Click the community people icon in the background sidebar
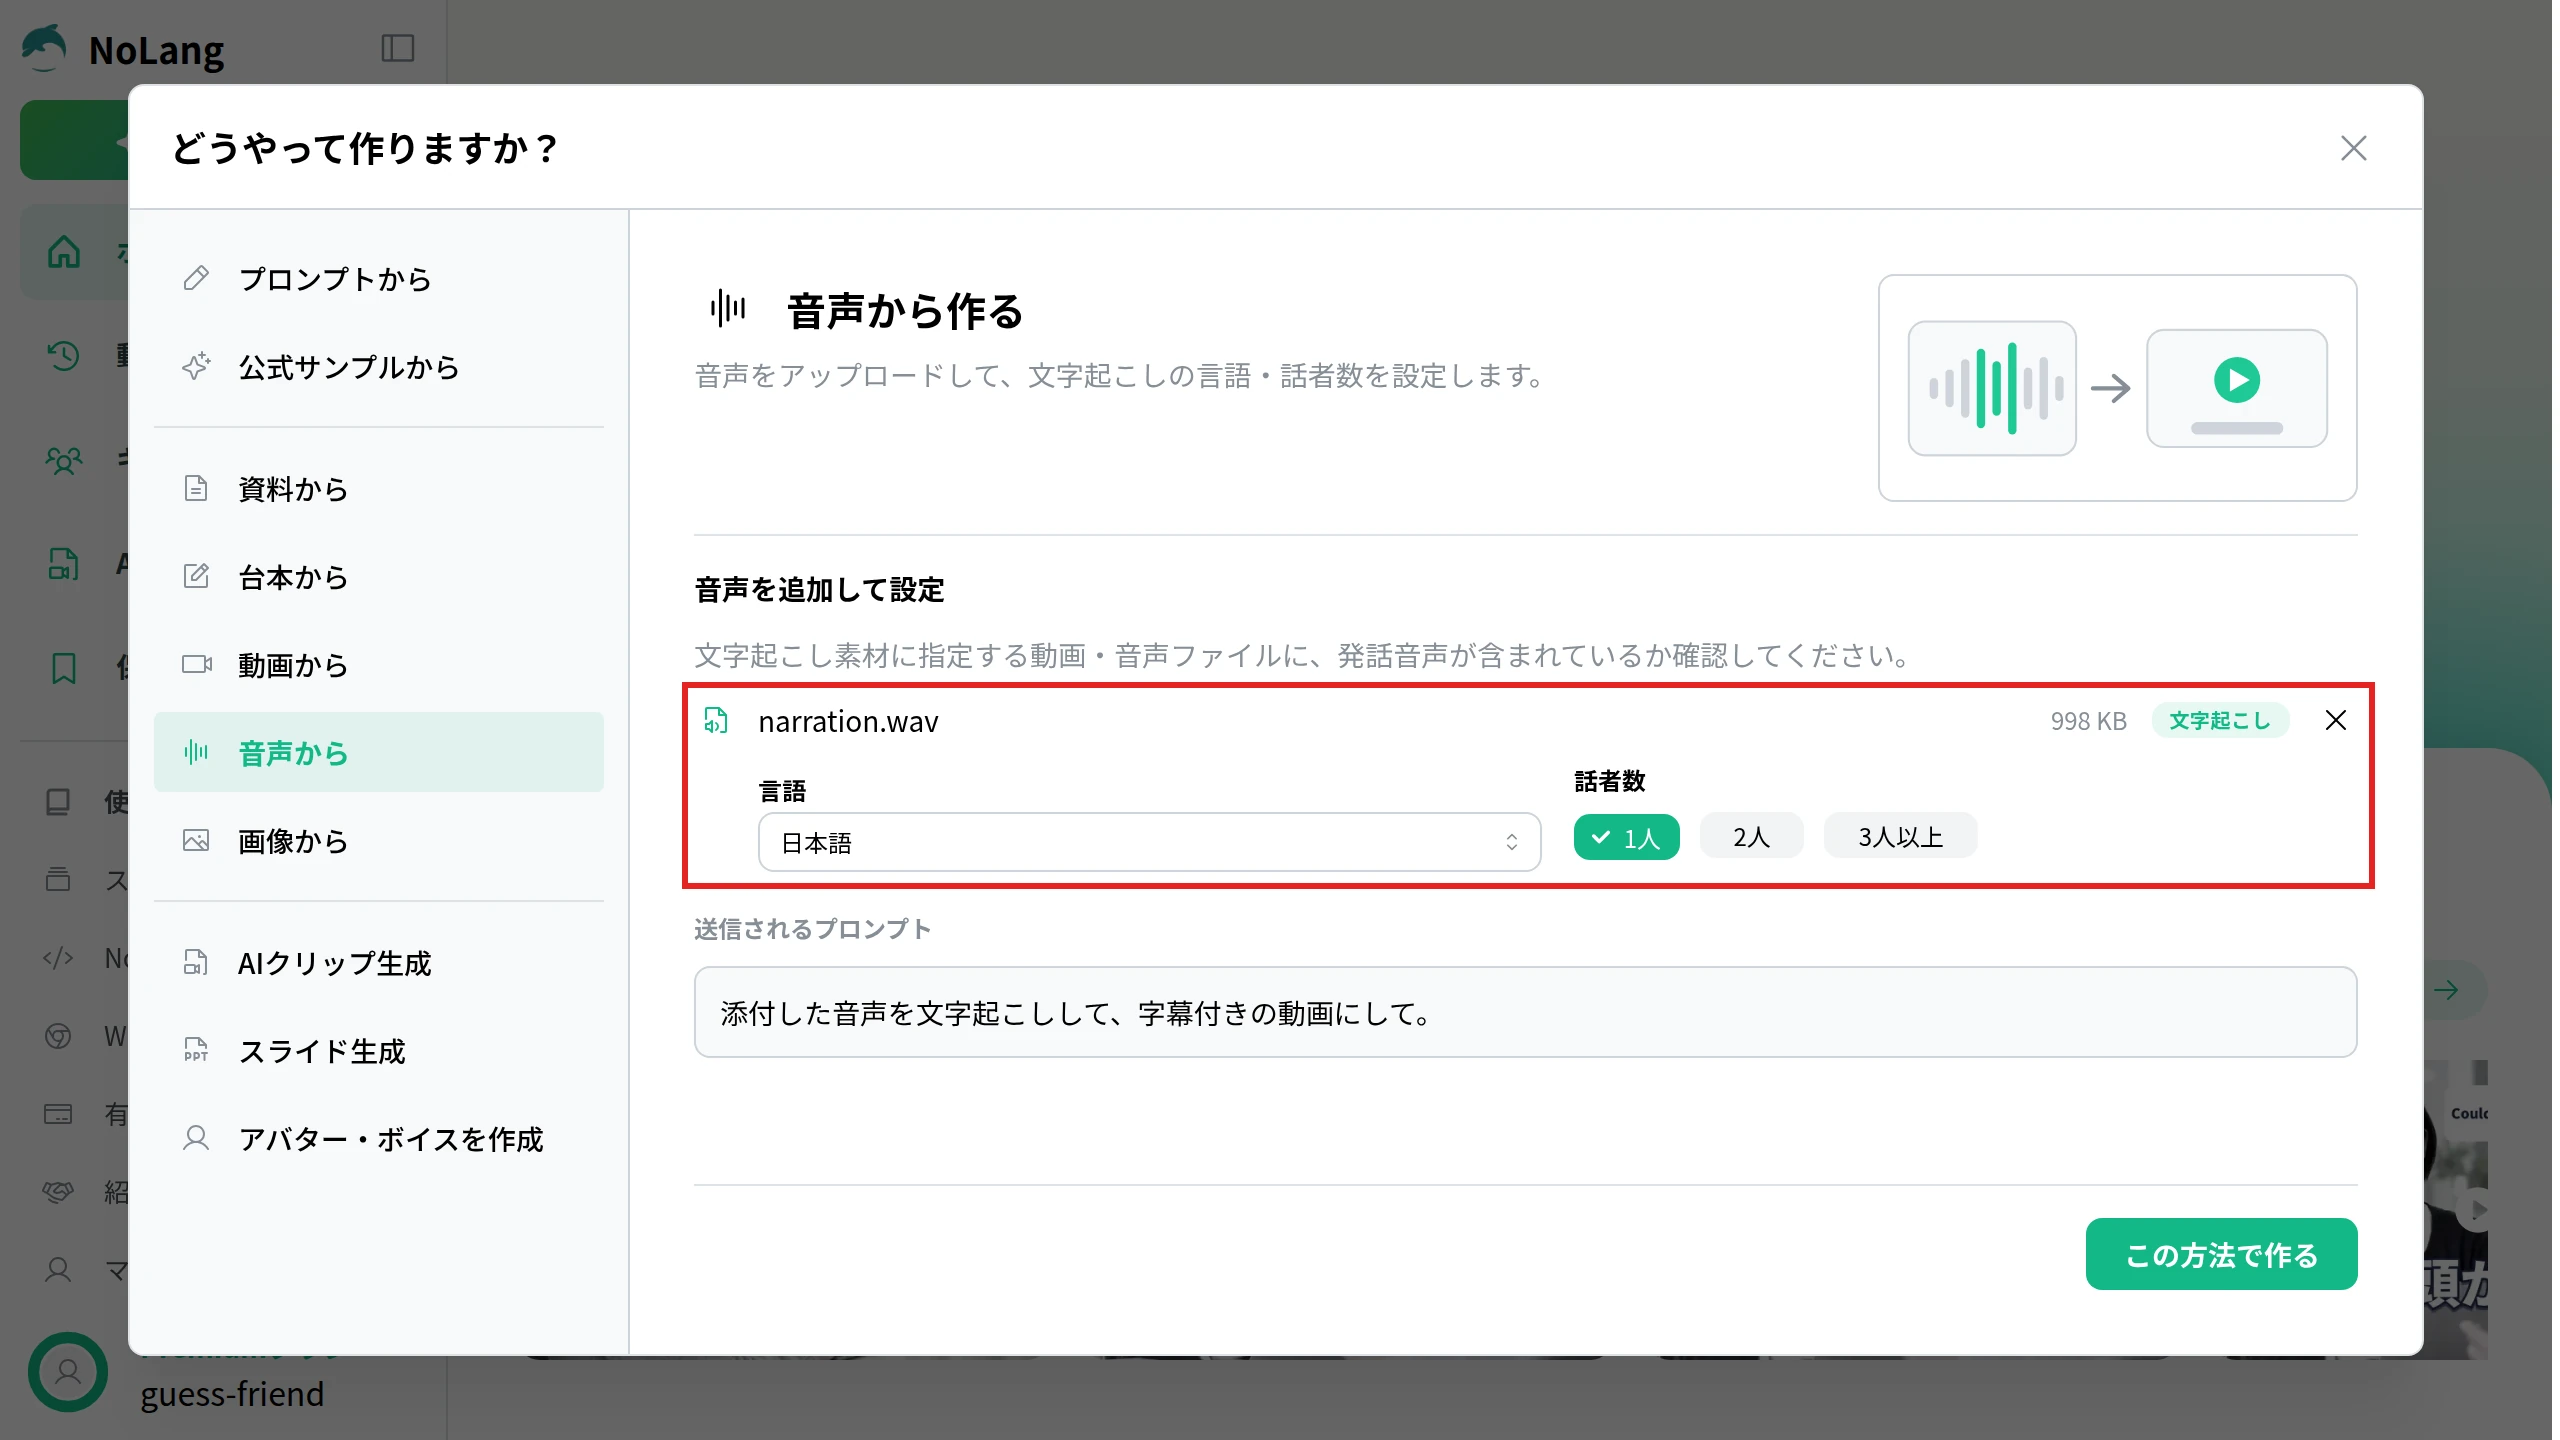2560x1440 pixels. pos(64,459)
